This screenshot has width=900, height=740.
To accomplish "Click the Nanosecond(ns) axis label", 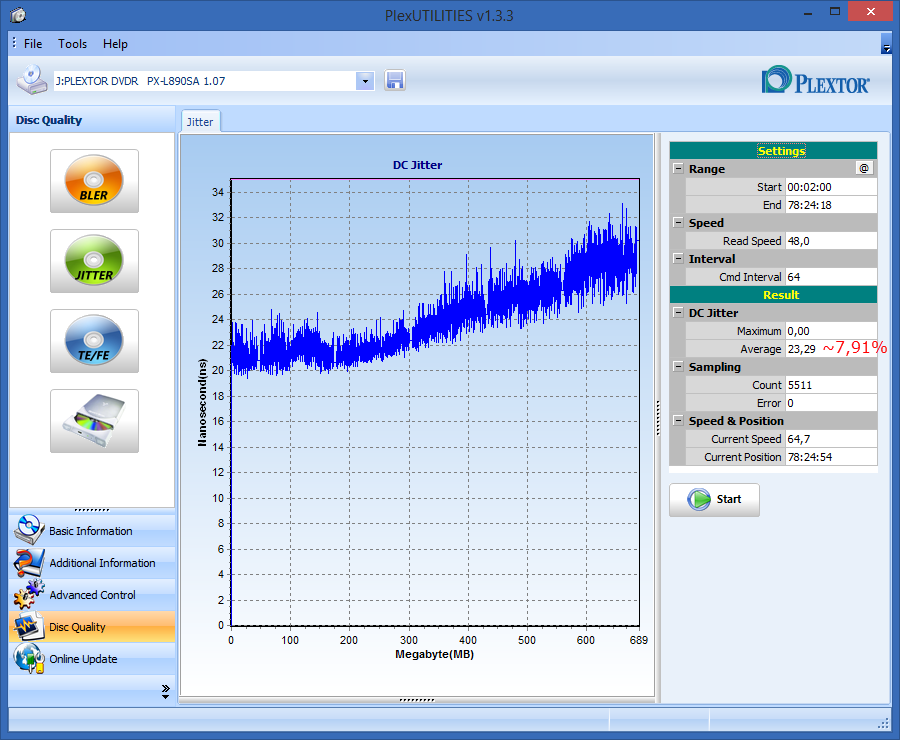I will [202, 402].
